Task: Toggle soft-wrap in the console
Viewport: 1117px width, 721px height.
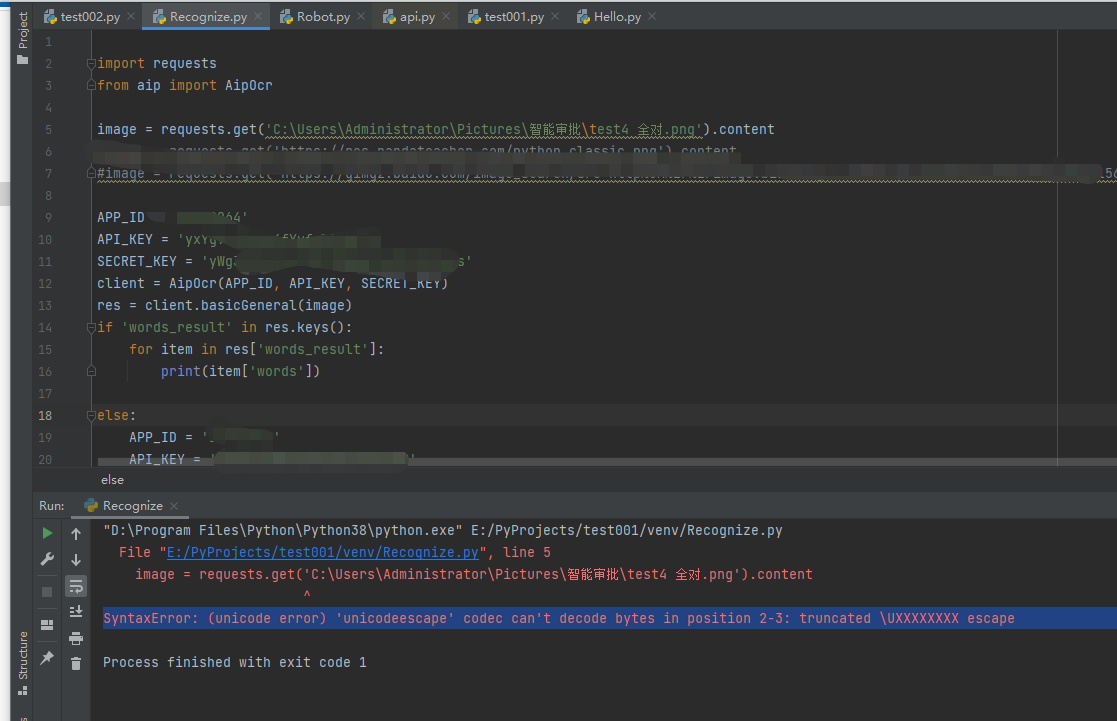Action: tap(76, 587)
